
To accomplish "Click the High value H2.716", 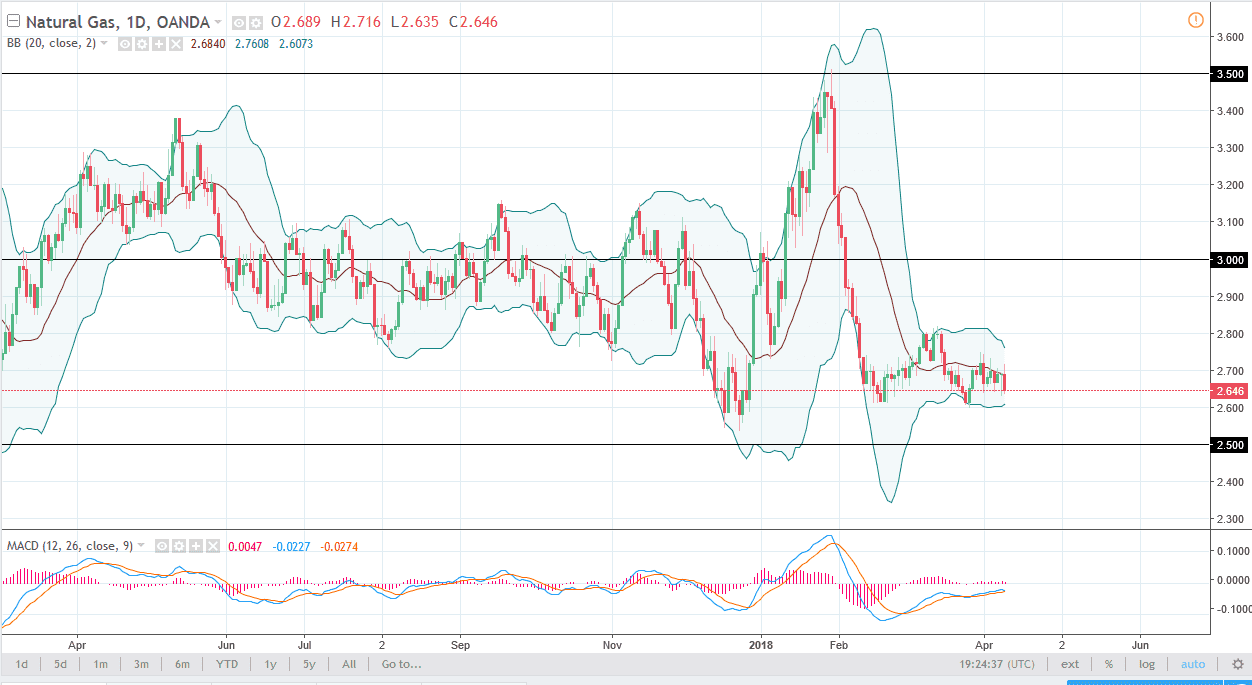I will coord(356,22).
